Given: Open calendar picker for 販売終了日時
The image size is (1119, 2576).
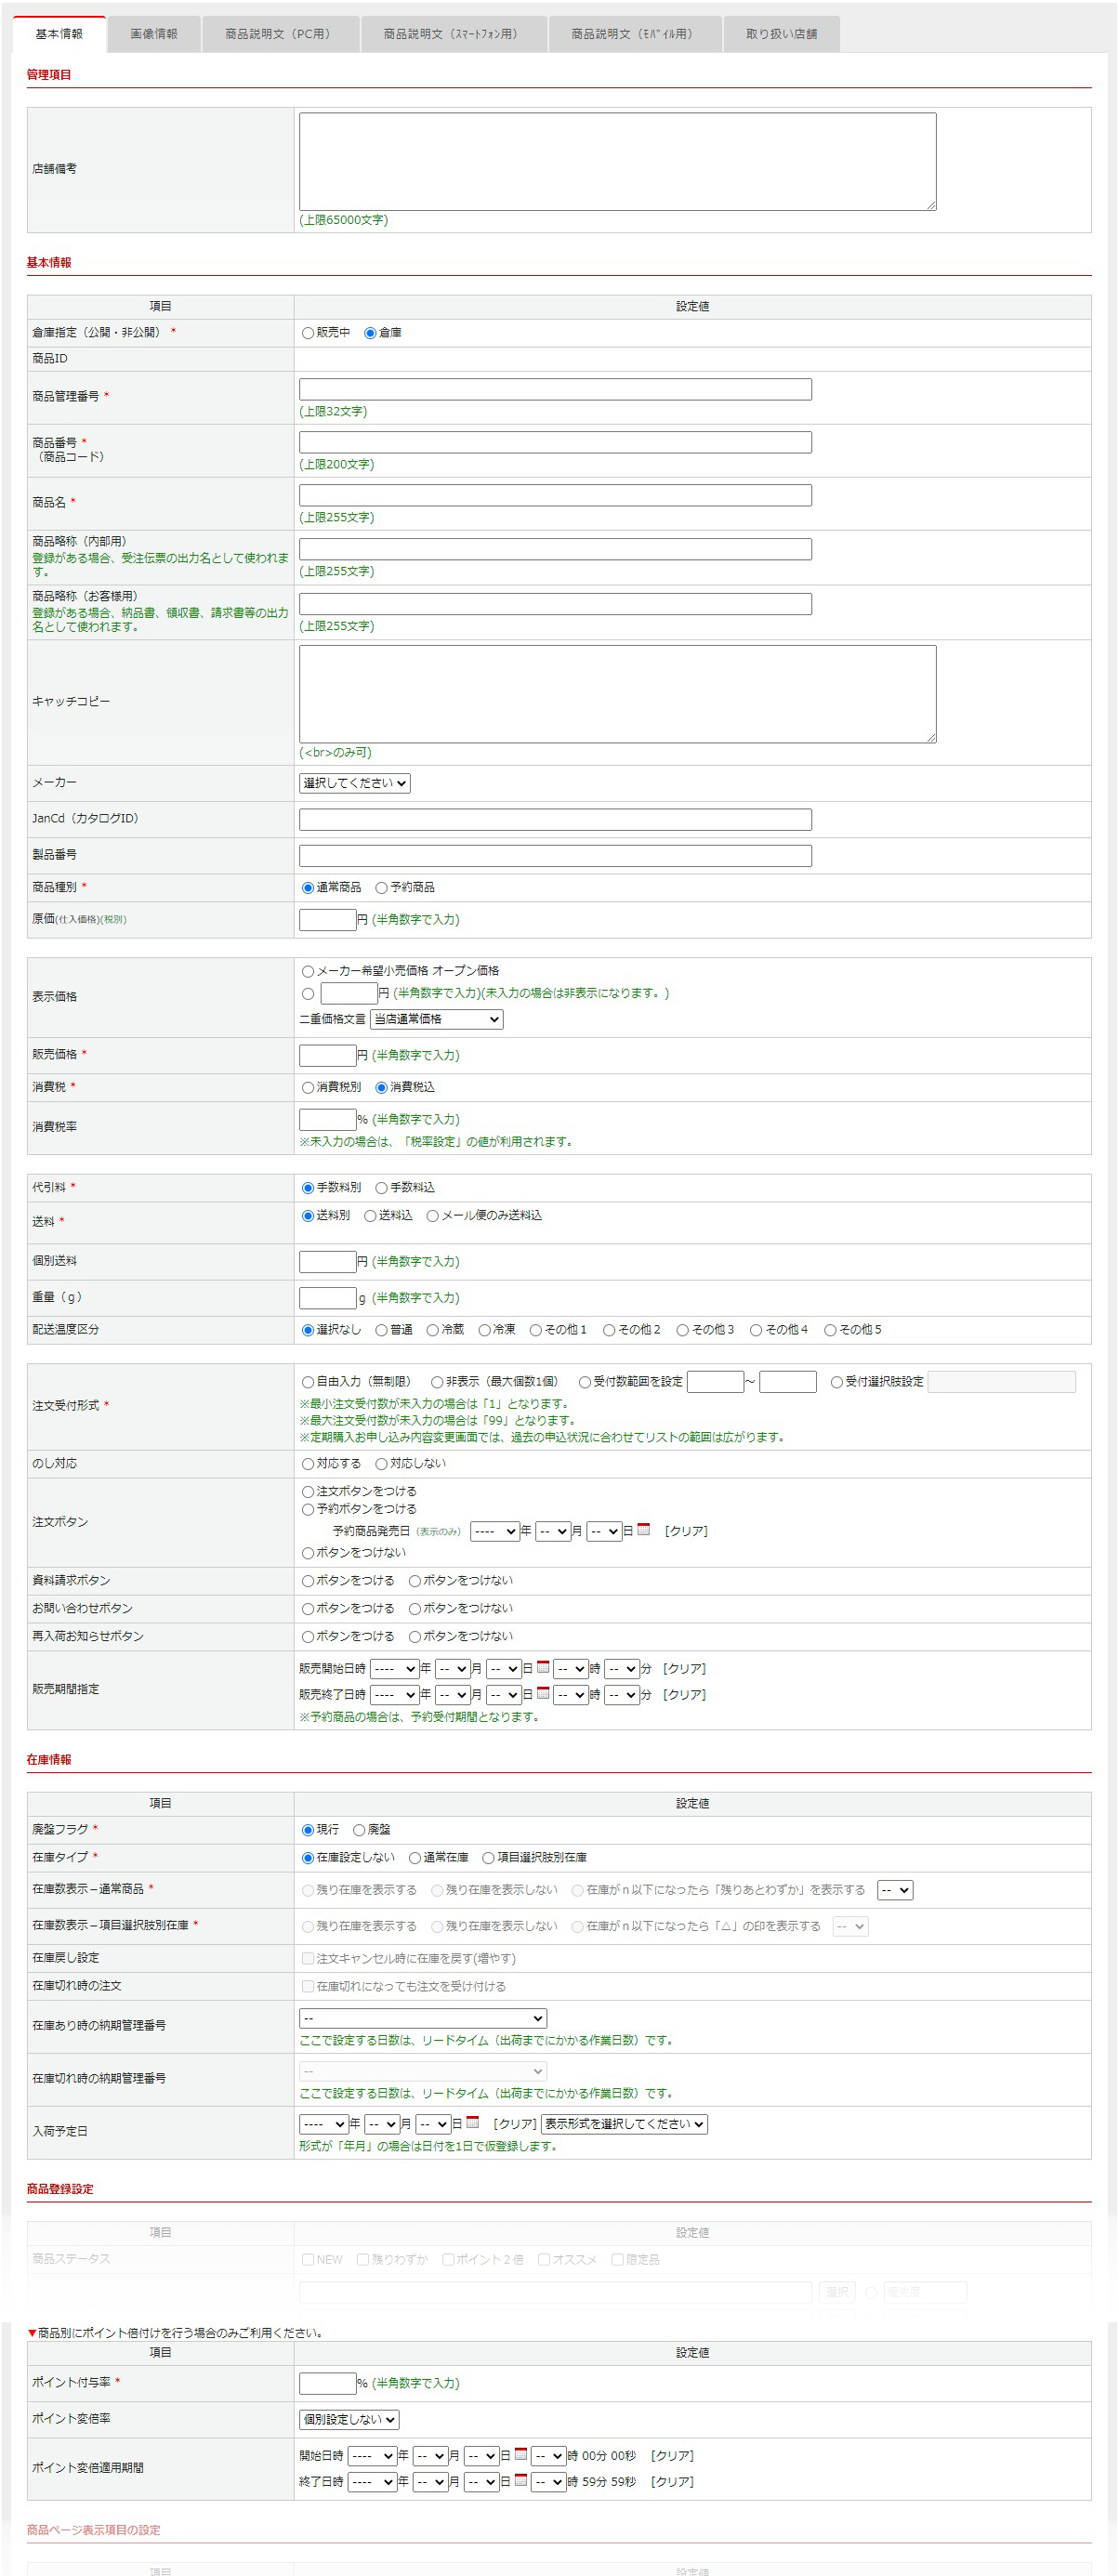Looking at the screenshot, I should (543, 1693).
